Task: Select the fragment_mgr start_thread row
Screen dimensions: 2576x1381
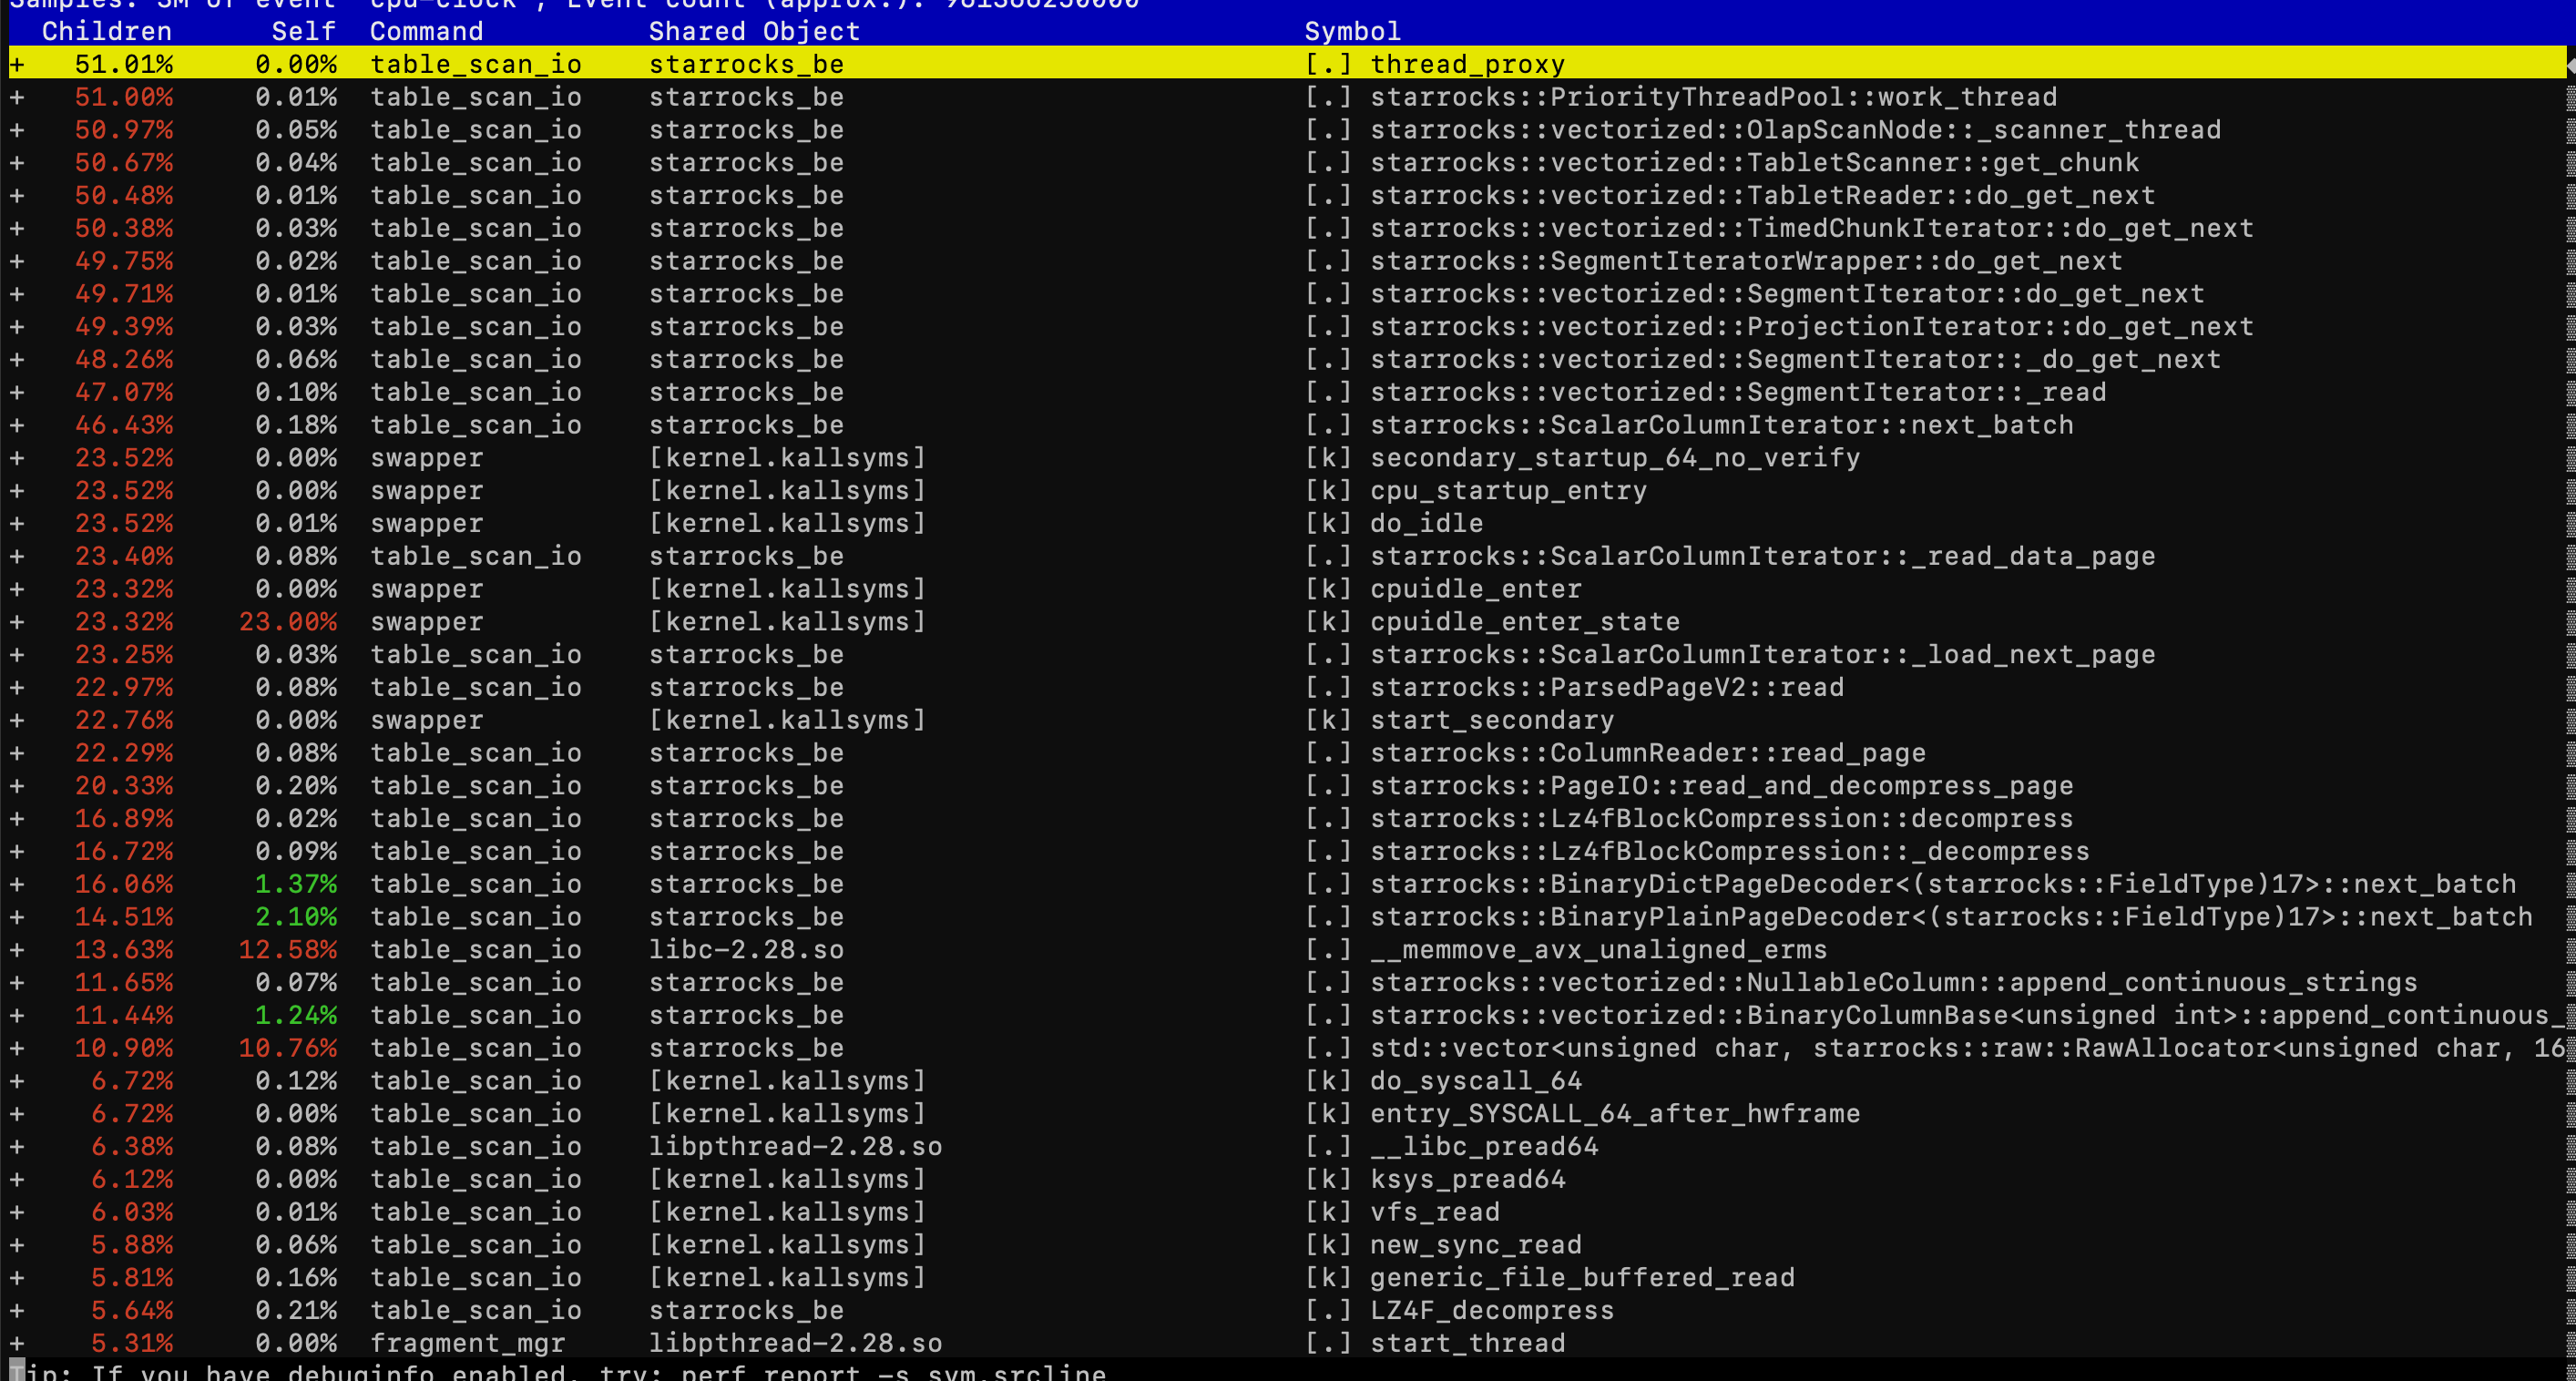Action: (1467, 1344)
